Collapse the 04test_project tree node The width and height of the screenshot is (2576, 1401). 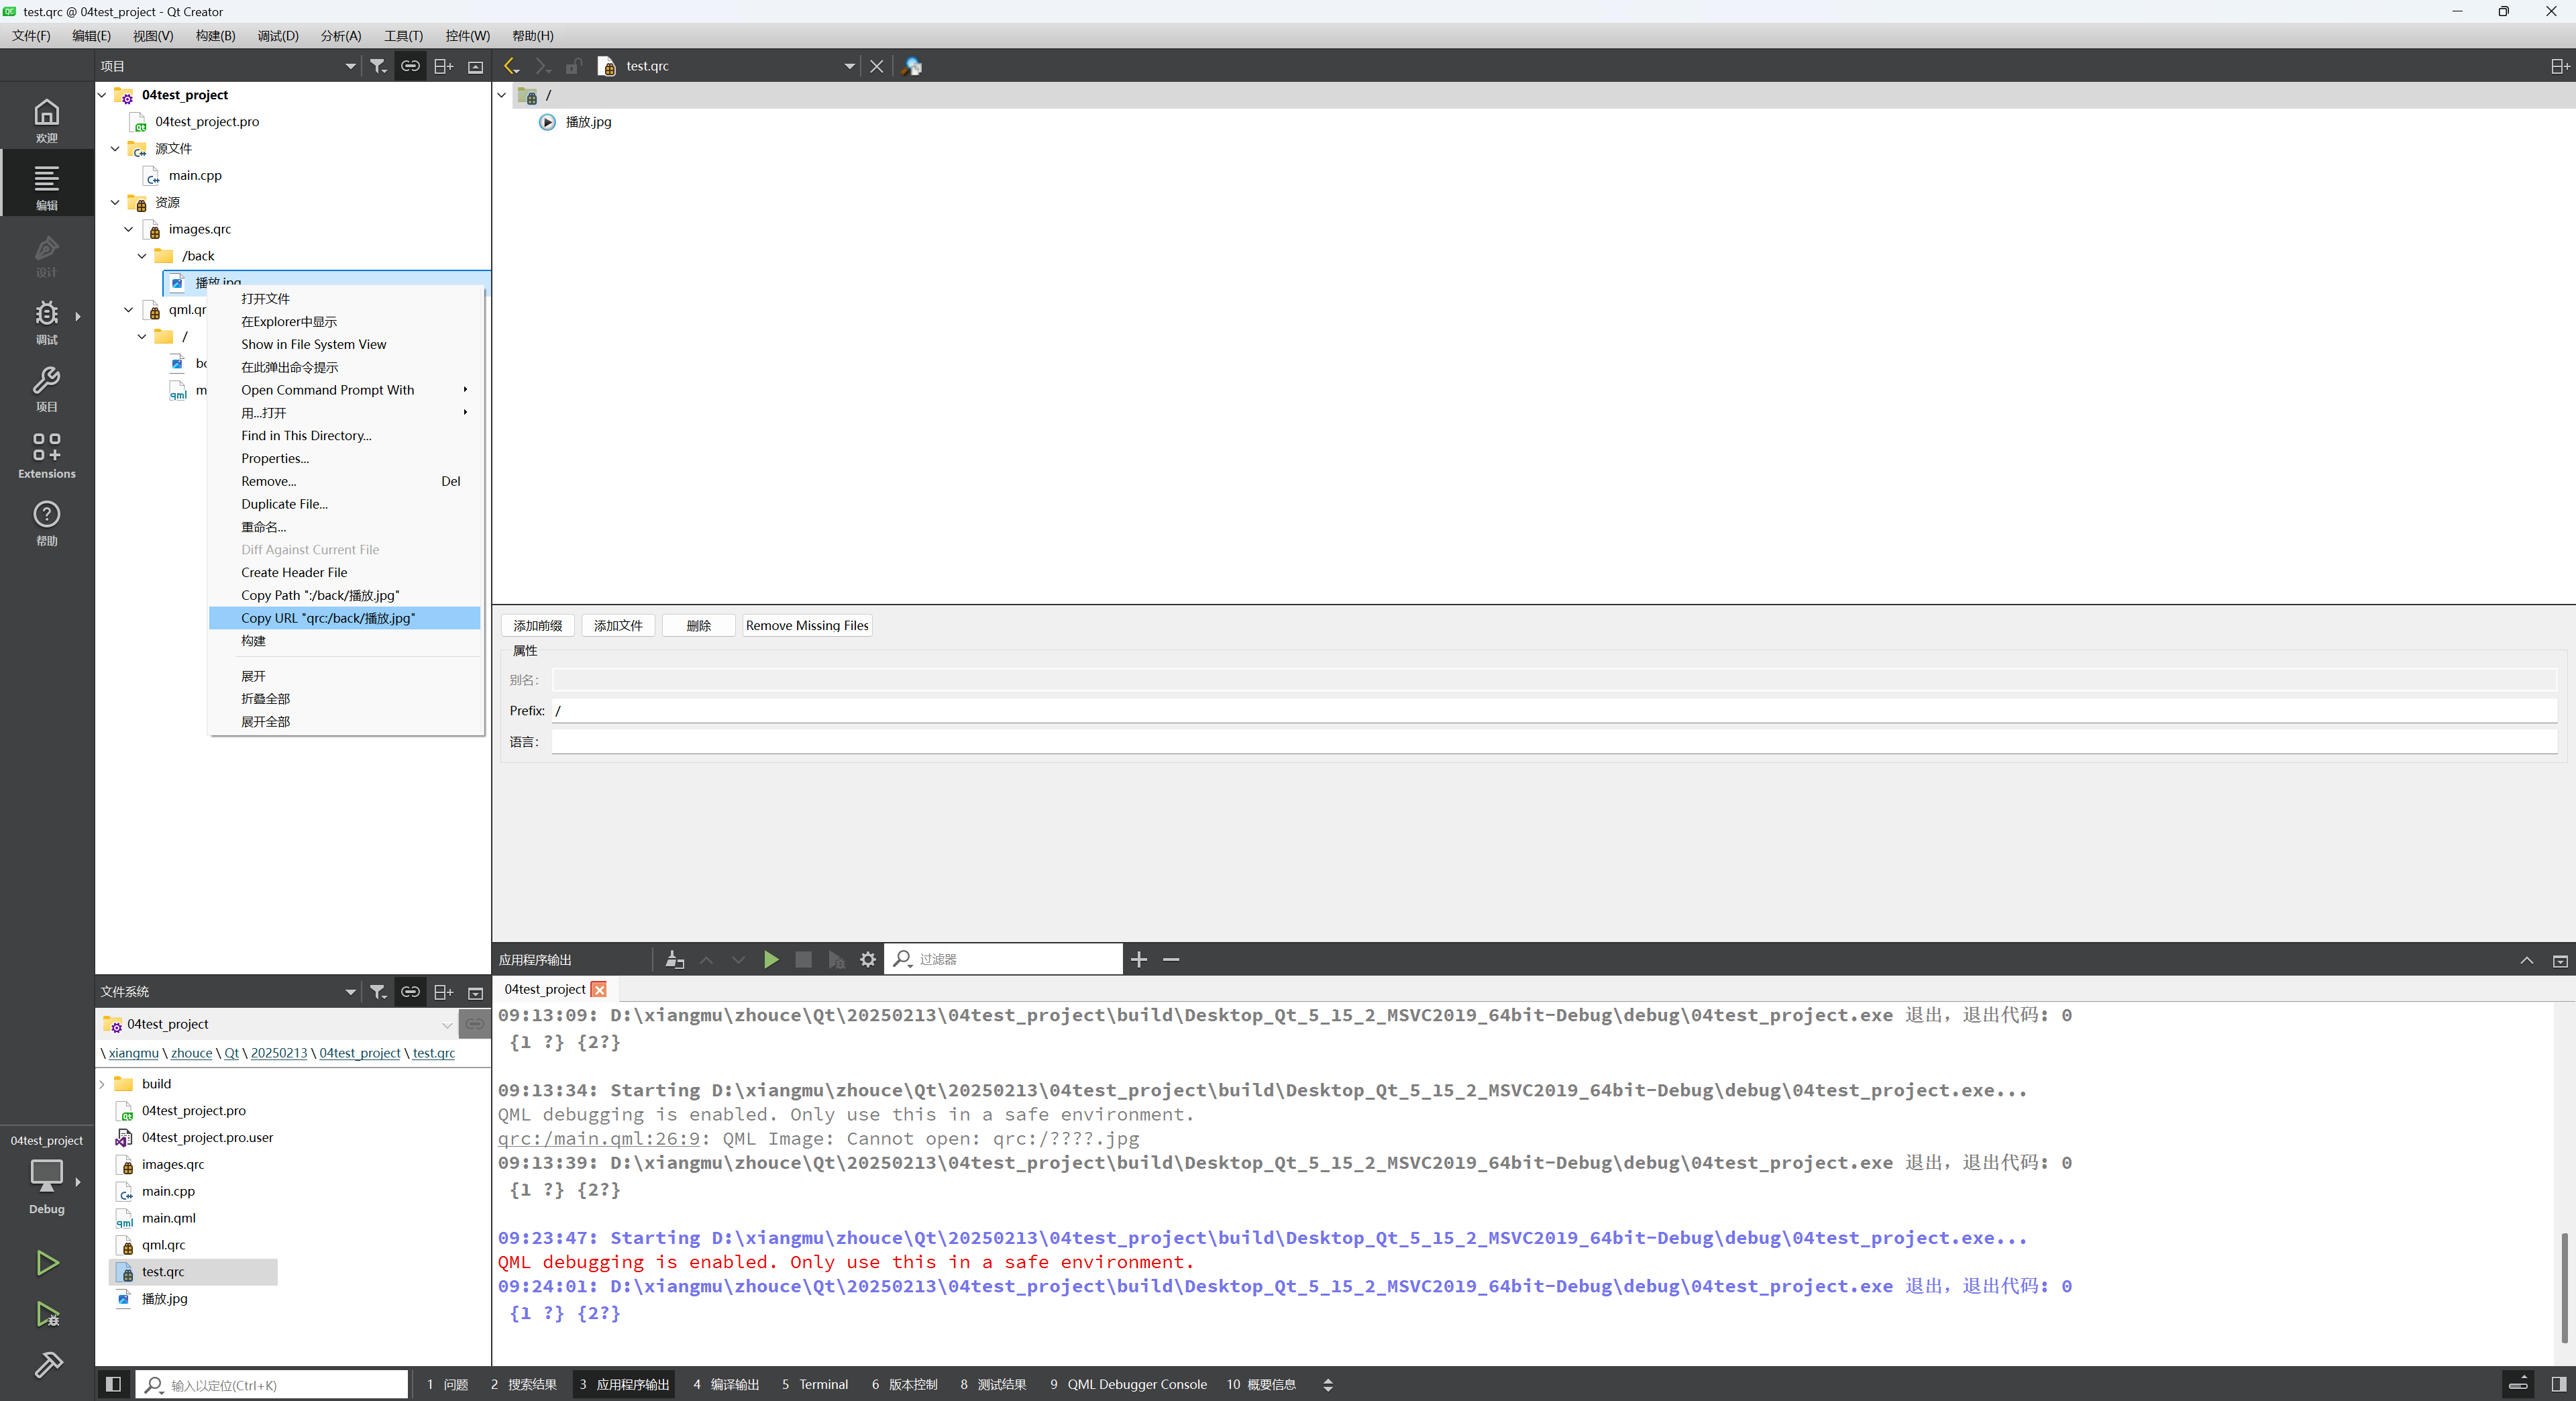(x=102, y=95)
